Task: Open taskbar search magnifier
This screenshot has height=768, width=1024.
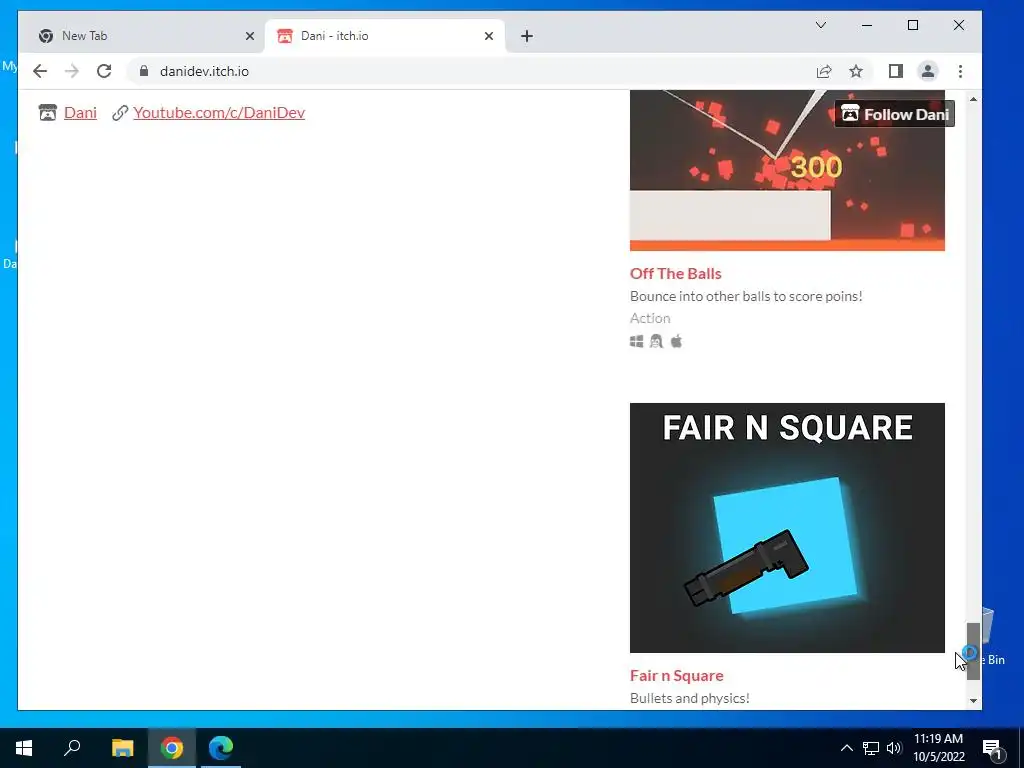Action: [x=72, y=748]
